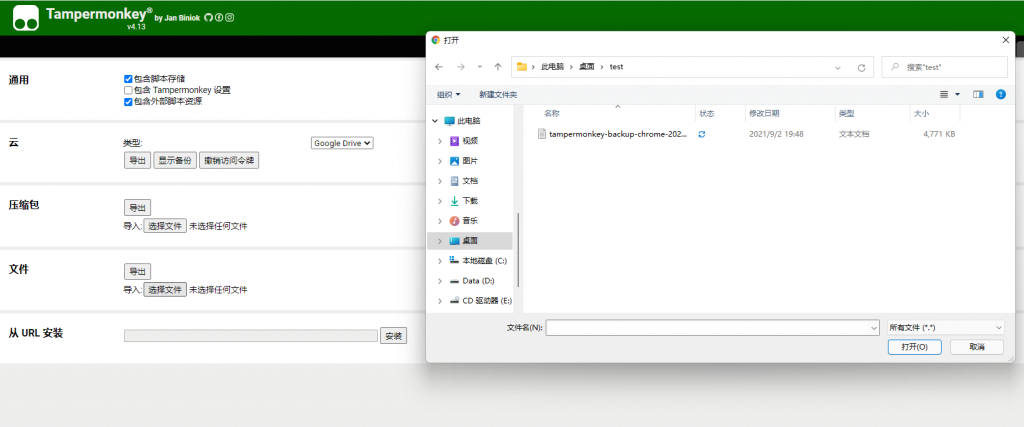Viewport: 1024px width, 427px height.
Task: Click 显示备份 button
Action: [175, 161]
